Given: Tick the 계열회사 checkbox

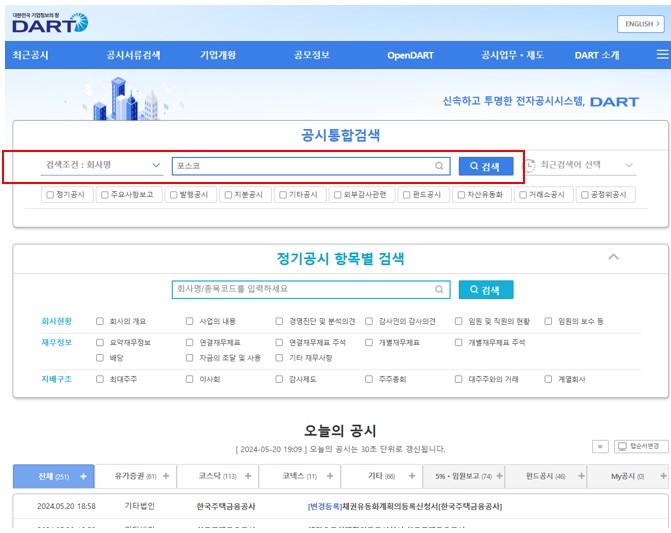Looking at the screenshot, I should [x=548, y=379].
